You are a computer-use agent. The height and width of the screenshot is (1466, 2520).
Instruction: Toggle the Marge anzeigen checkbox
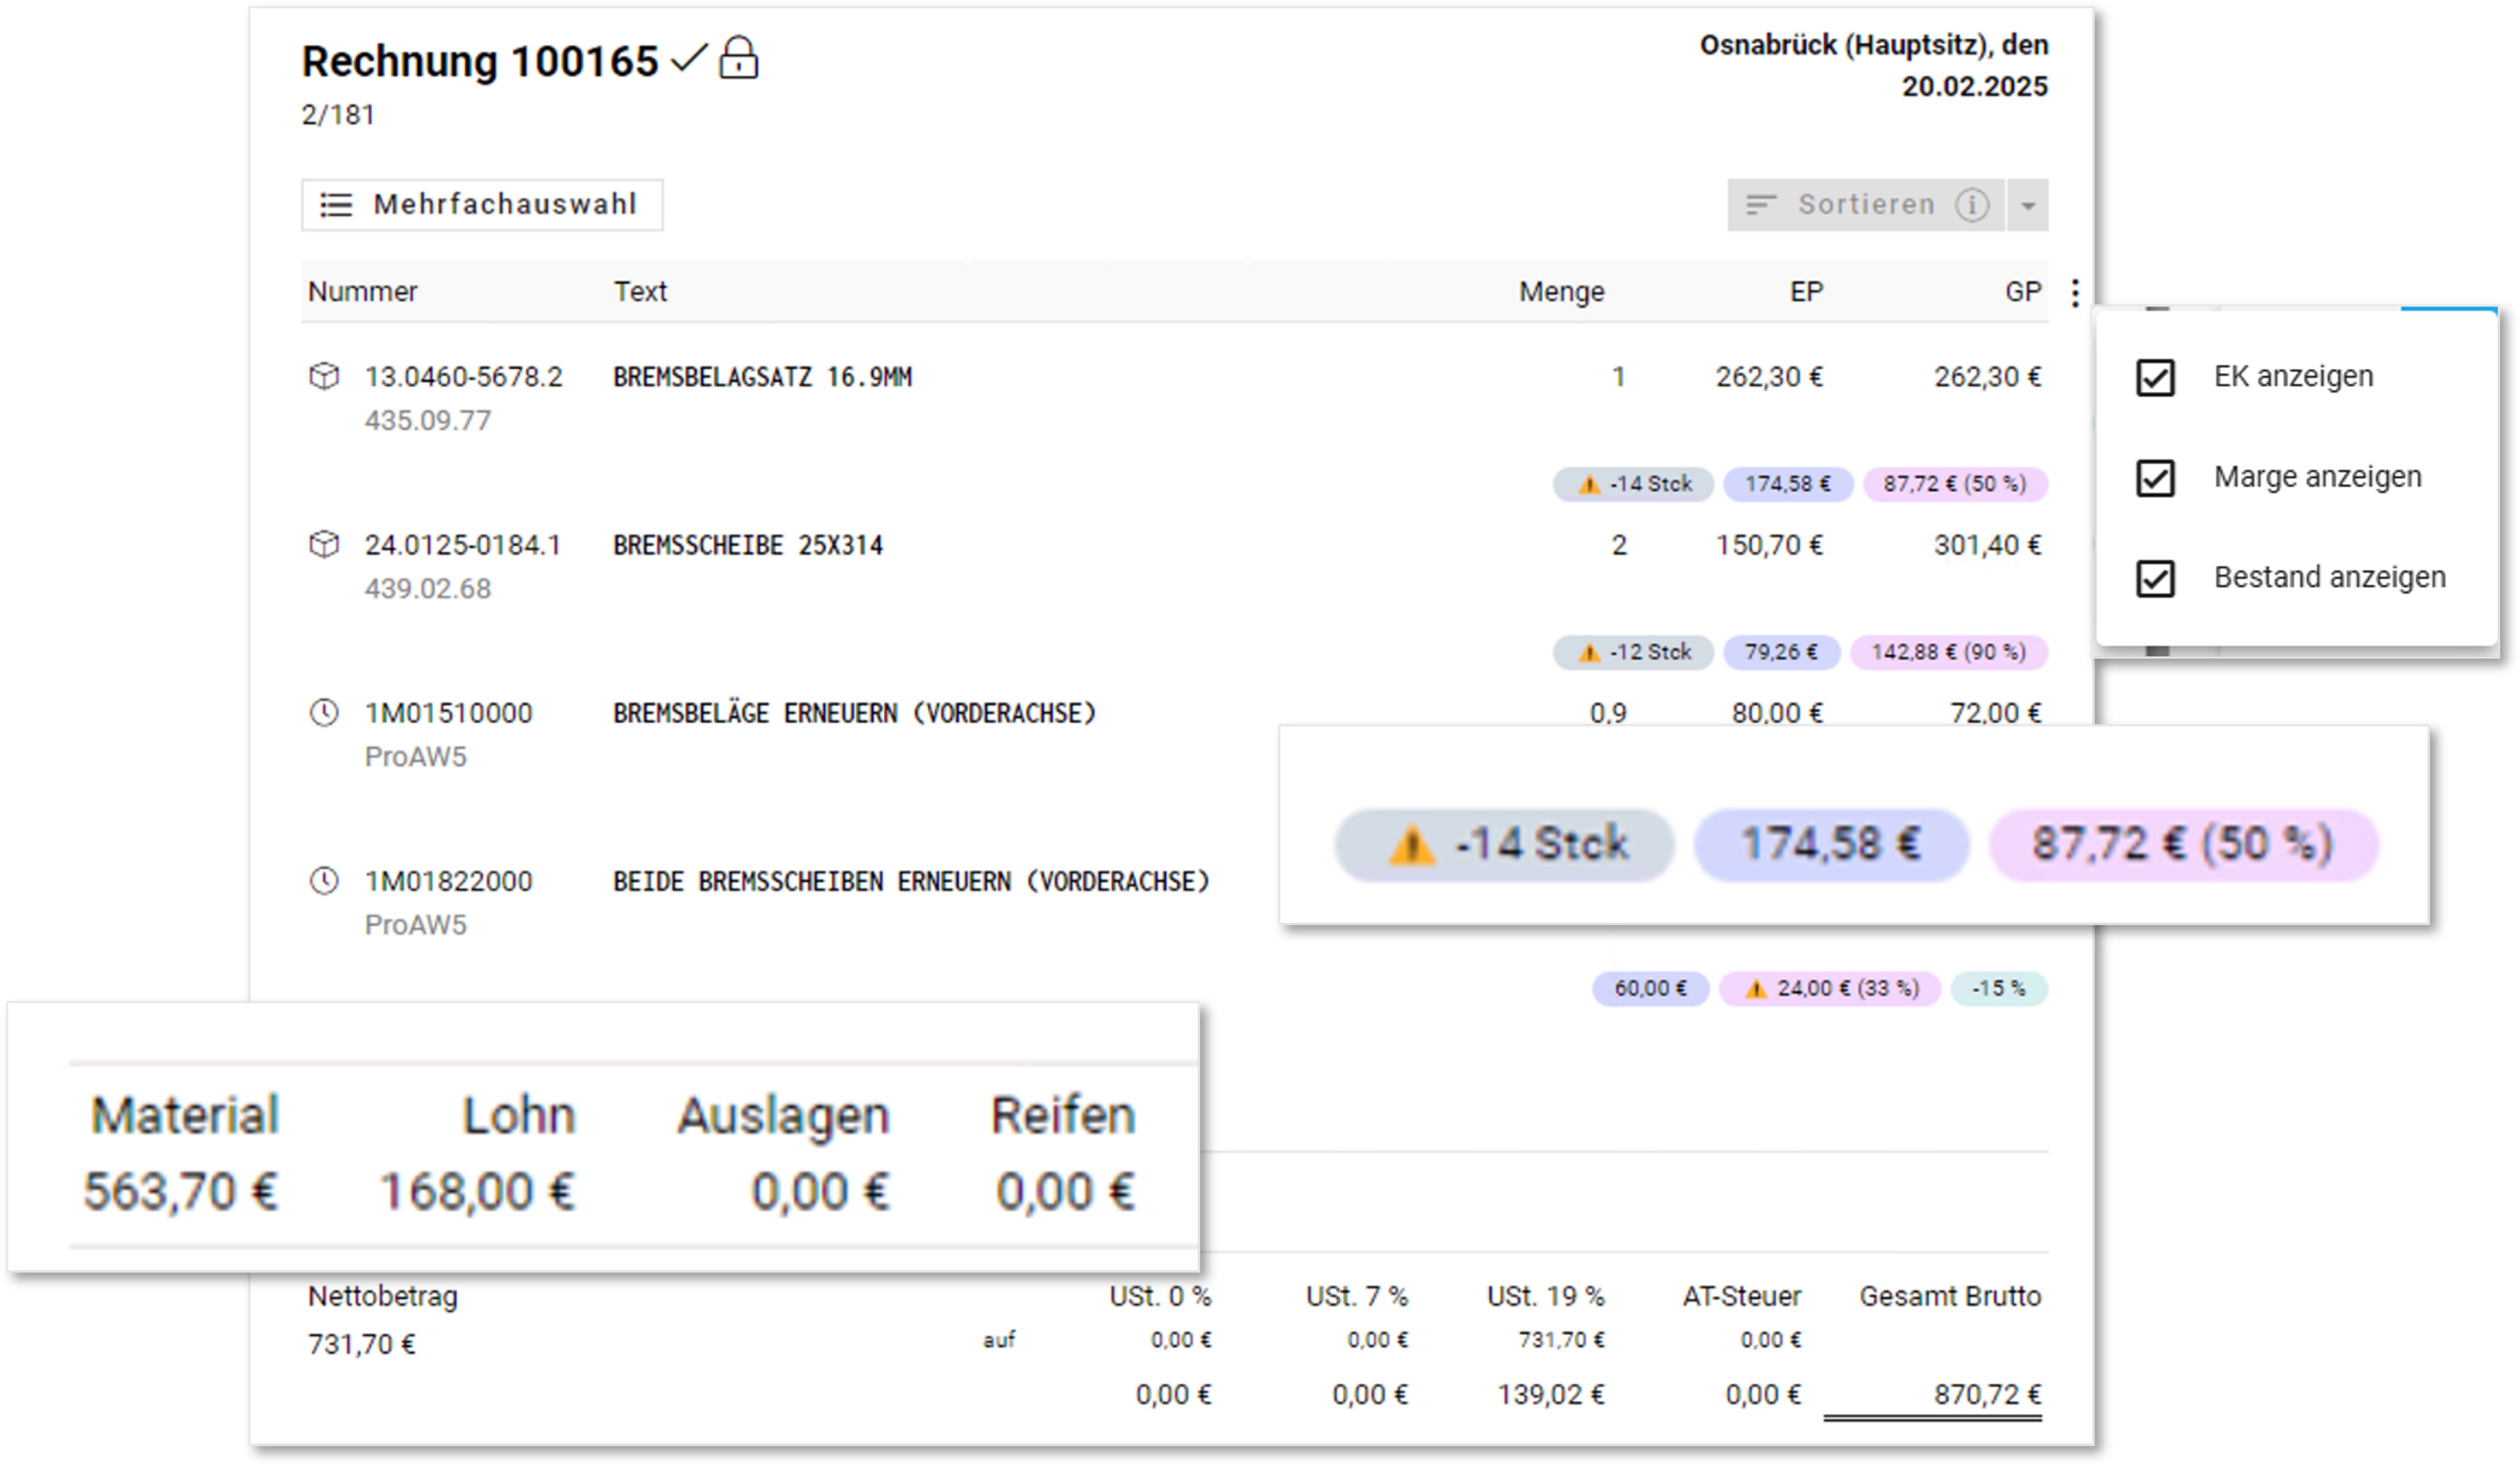2155,478
